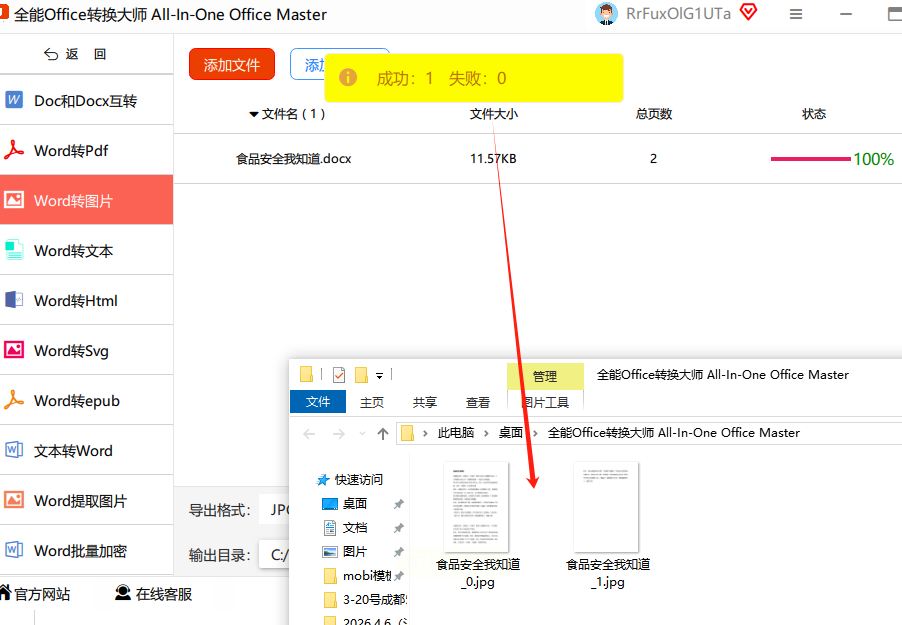
Task: Click the user avatar picture
Action: 606,13
